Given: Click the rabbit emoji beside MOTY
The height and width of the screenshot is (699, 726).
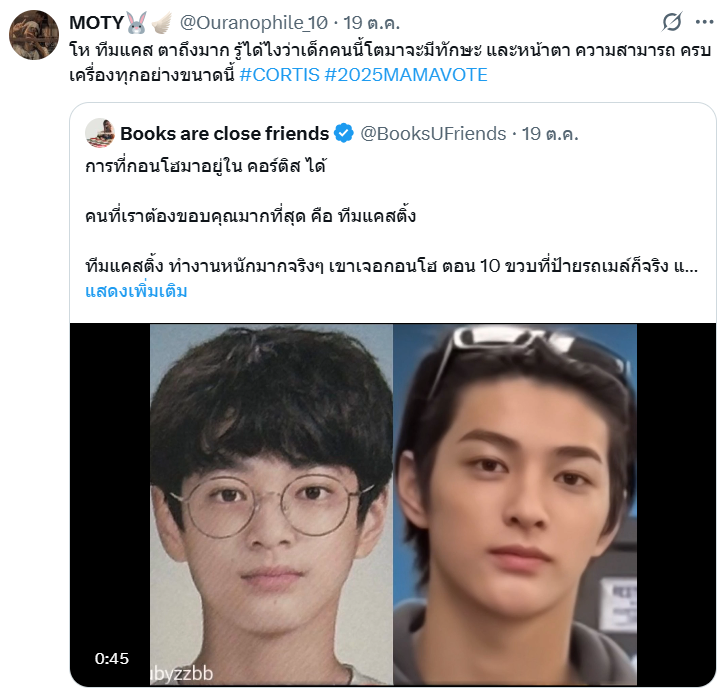Looking at the screenshot, I should pos(137,22).
